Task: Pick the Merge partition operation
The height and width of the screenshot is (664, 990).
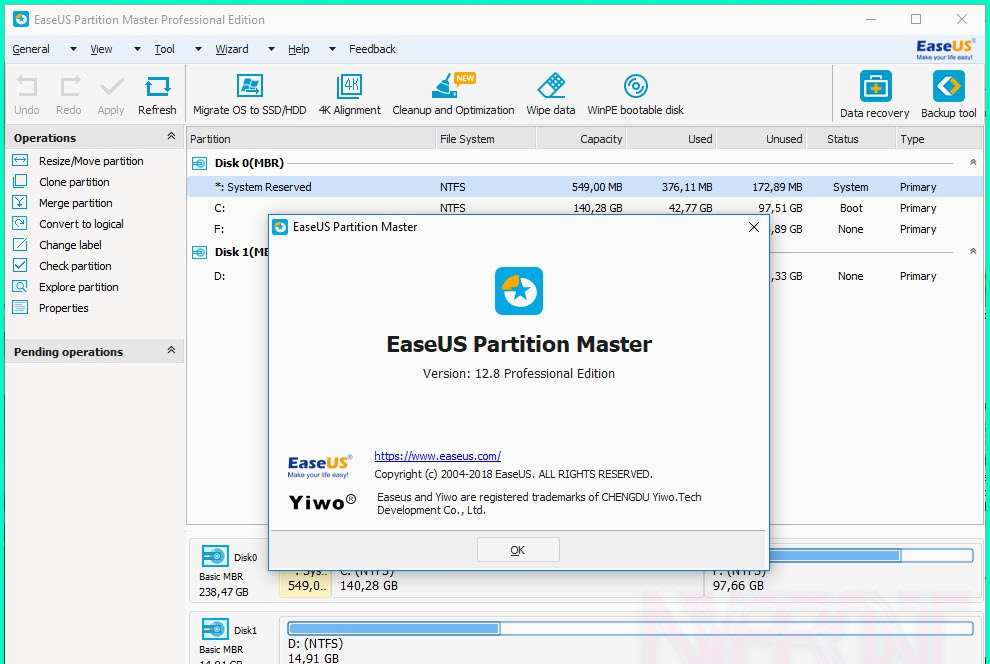Action: tap(76, 203)
